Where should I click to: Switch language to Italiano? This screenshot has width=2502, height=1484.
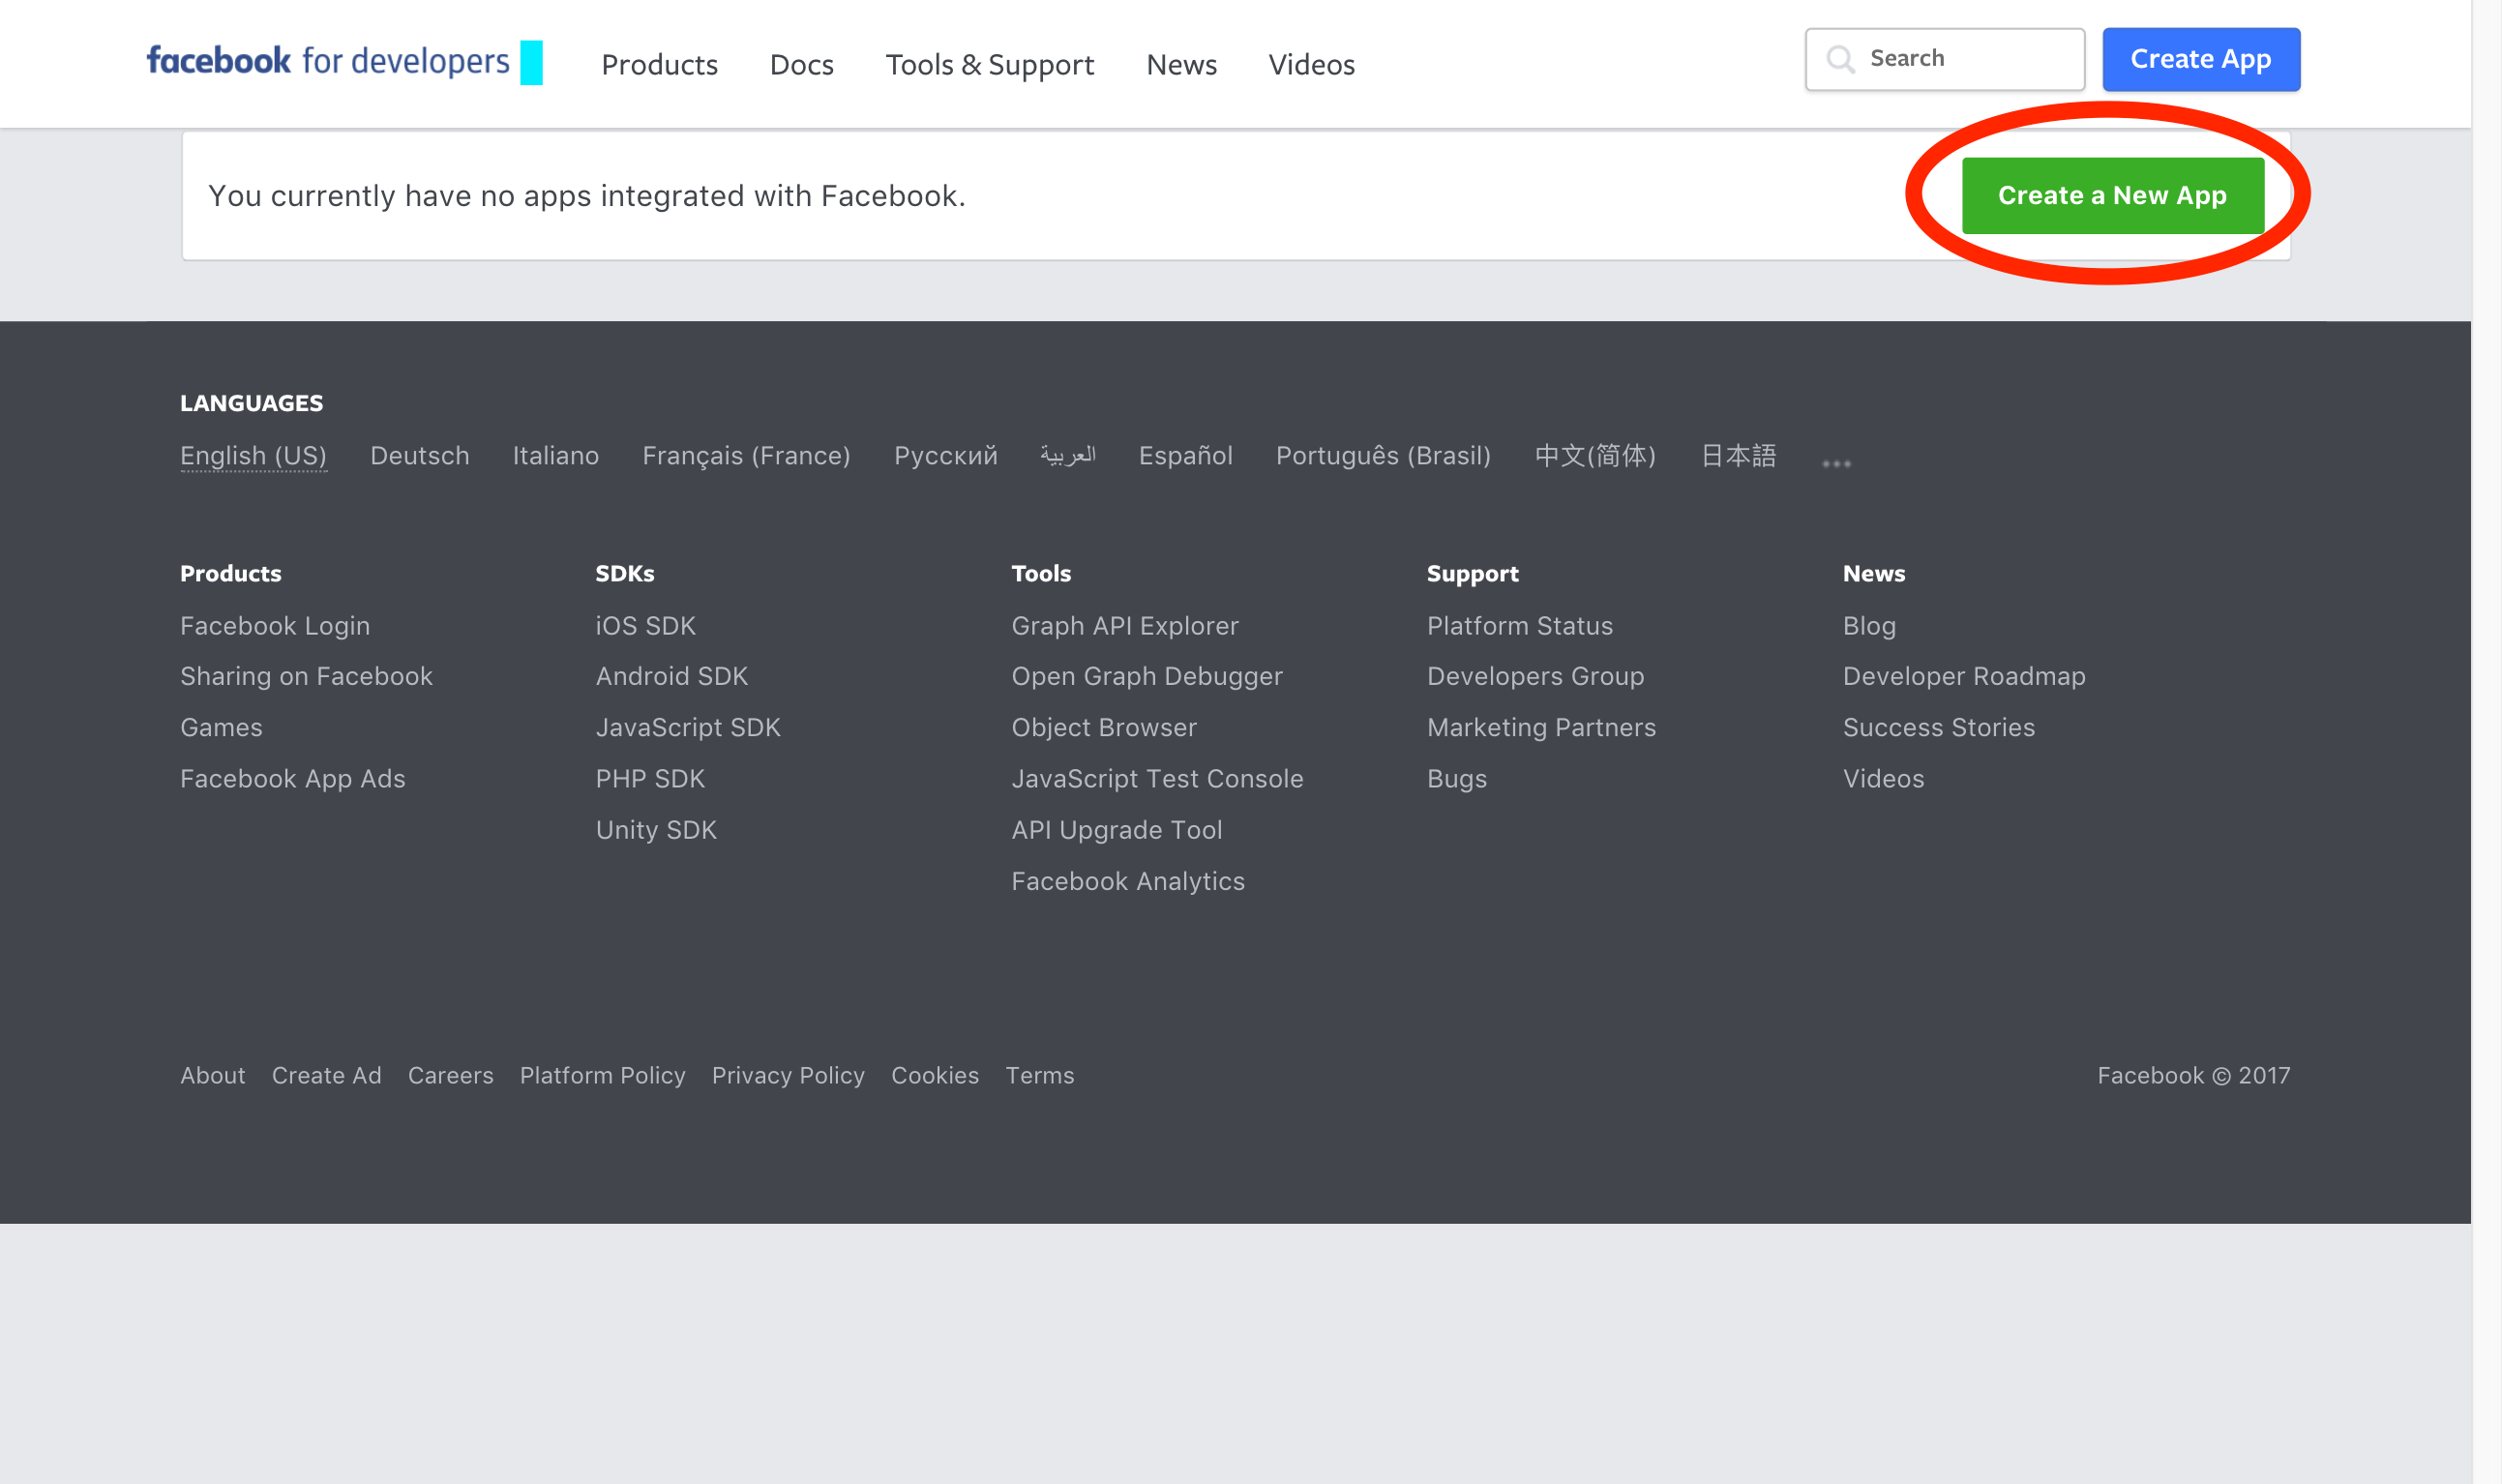tap(555, 456)
